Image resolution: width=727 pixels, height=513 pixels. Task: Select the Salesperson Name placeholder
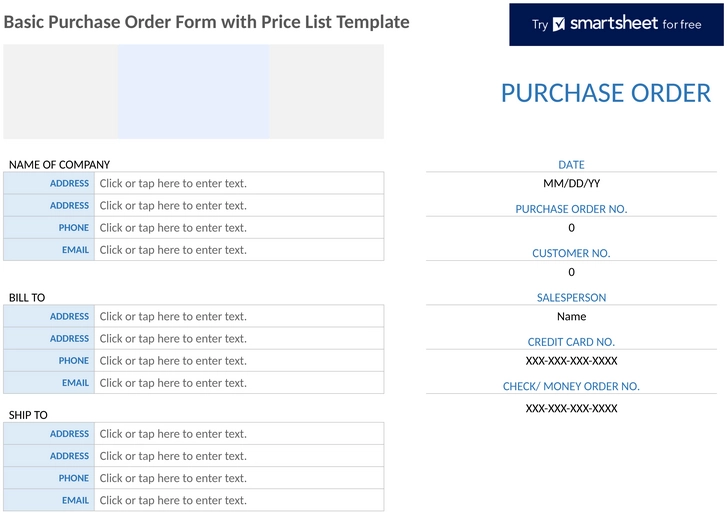[x=571, y=317]
